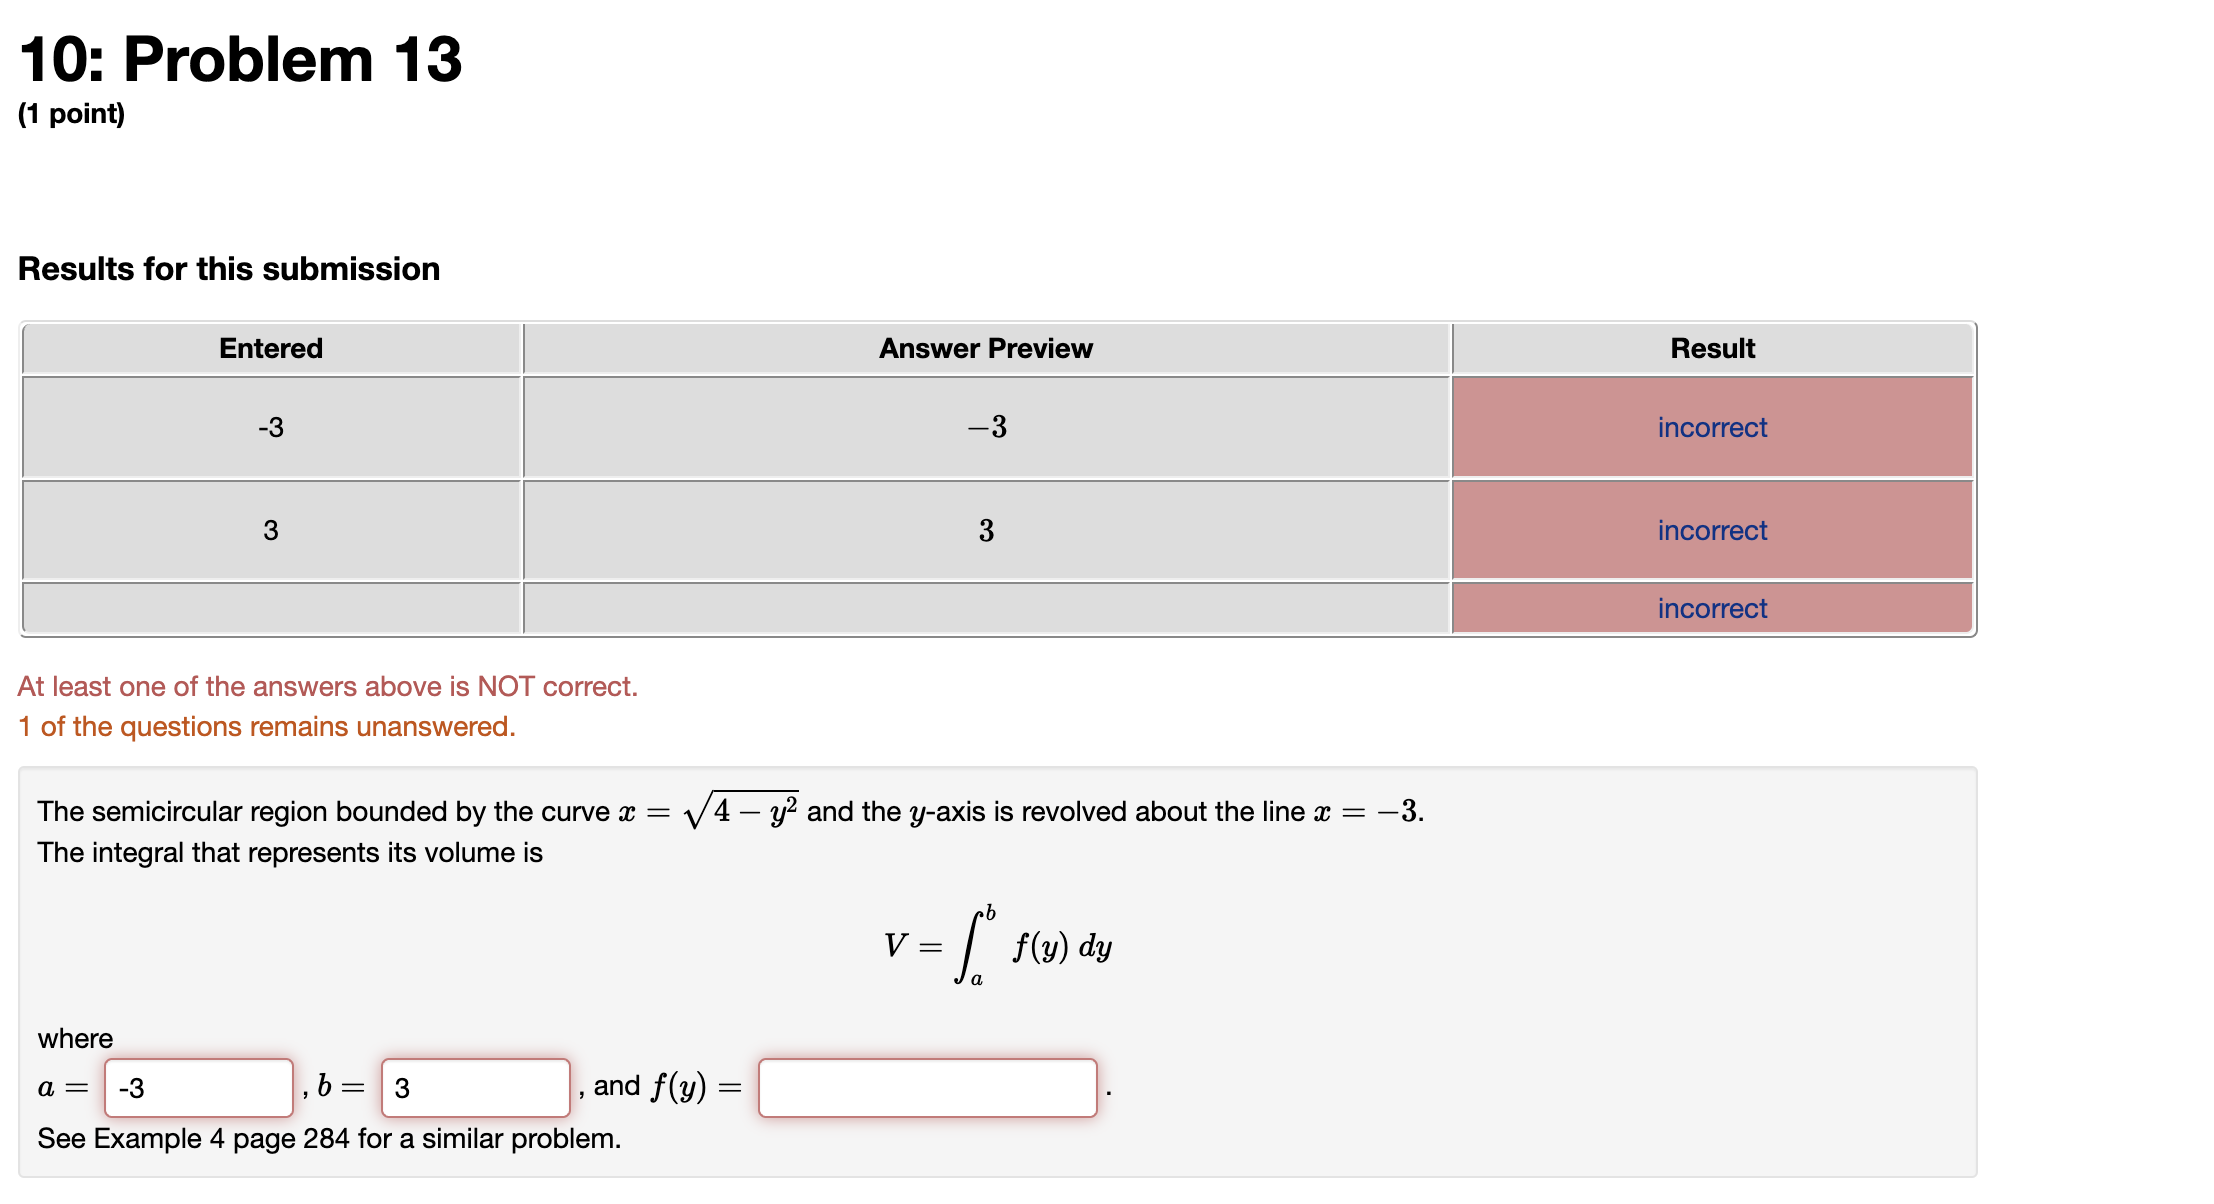Click the "Results for this submission" heading

pos(229,268)
